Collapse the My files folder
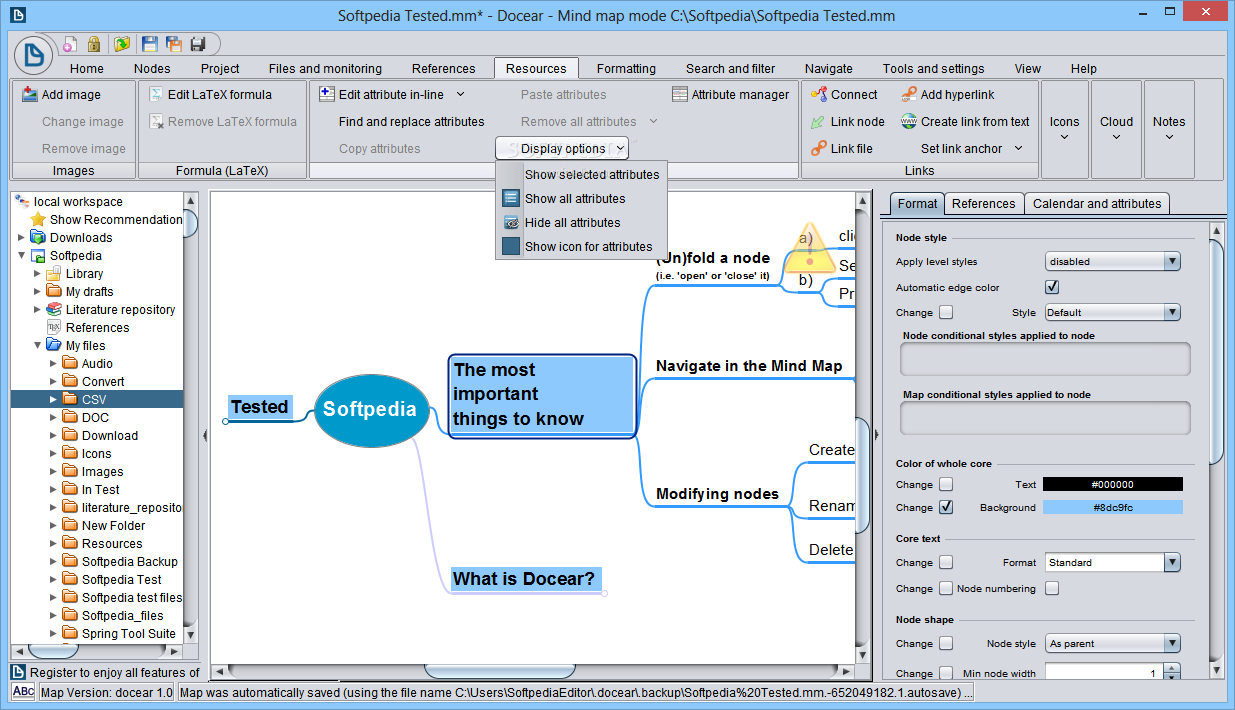Image resolution: width=1235 pixels, height=710 pixels. click(x=37, y=345)
